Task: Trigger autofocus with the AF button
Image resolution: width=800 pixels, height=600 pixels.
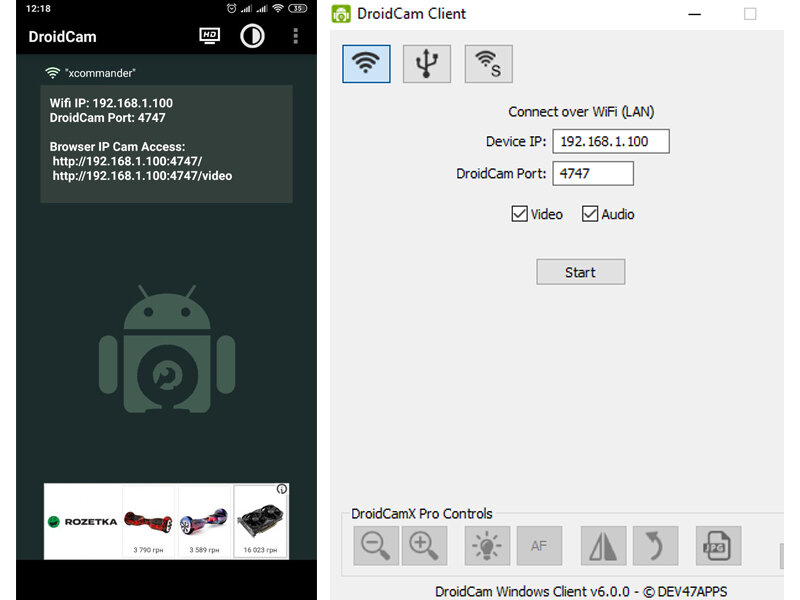Action: [539, 545]
